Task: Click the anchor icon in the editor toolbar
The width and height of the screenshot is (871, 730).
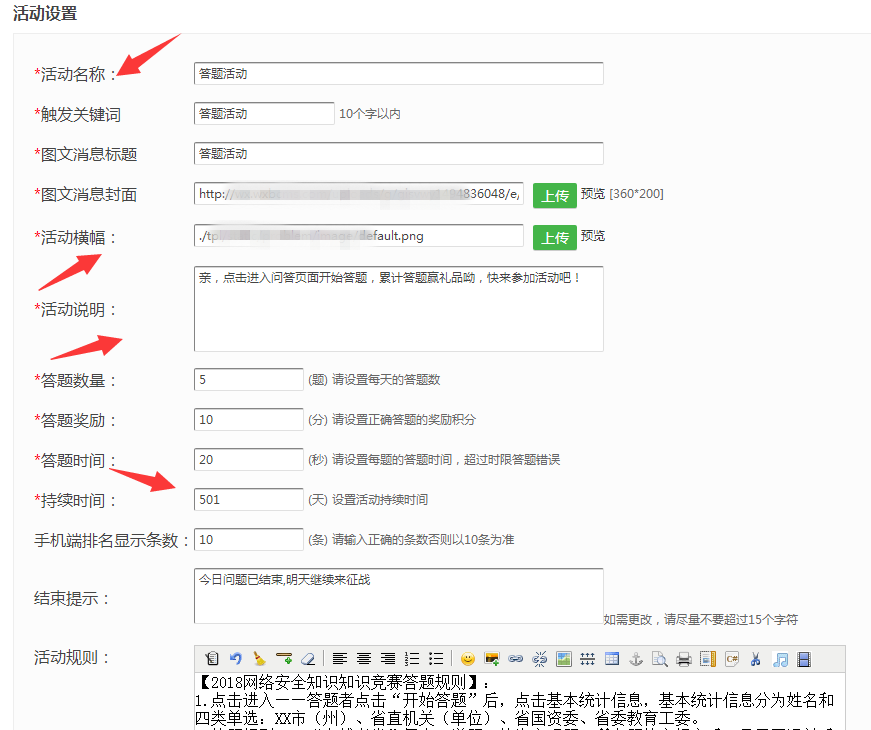Action: (636, 658)
